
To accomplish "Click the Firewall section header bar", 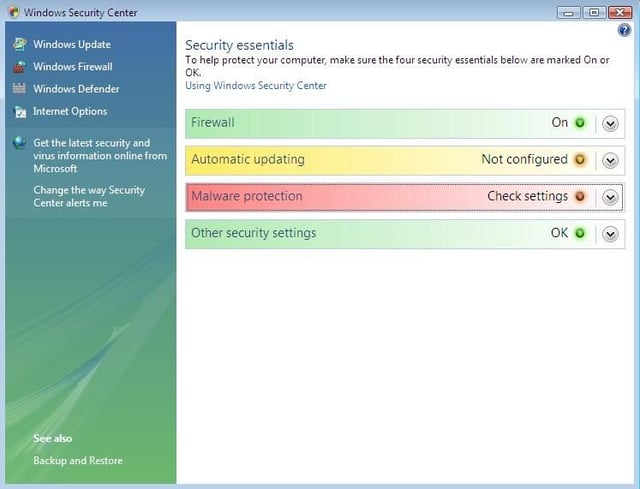I will 405,123.
